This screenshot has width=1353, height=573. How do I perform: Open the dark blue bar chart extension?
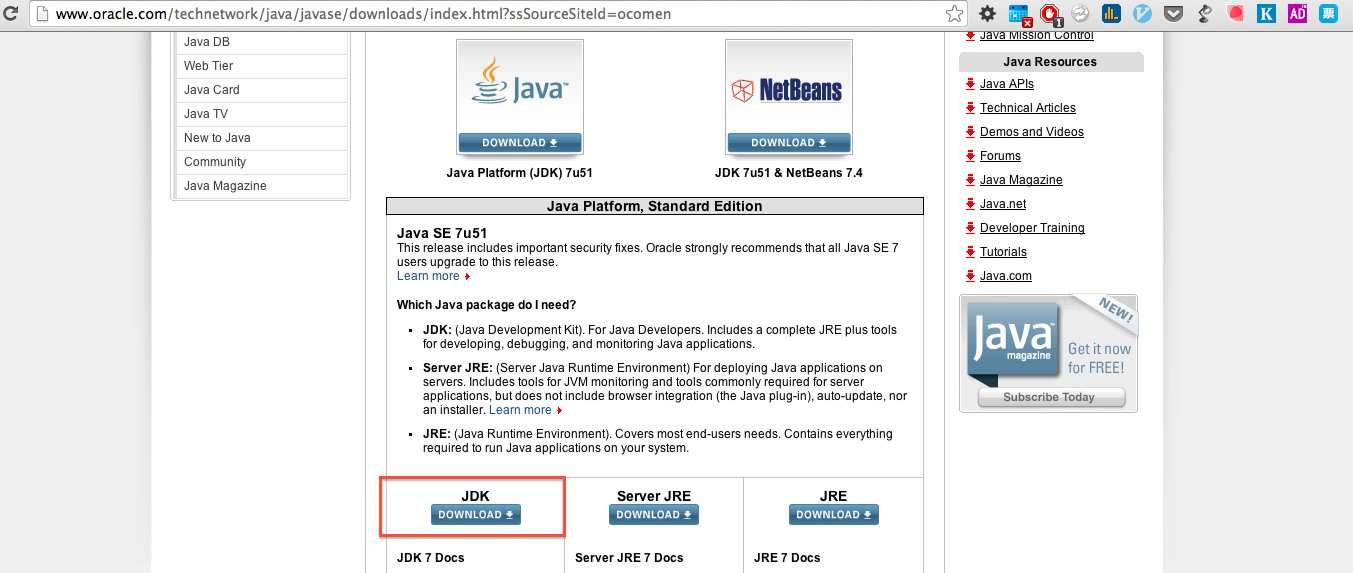1111,14
